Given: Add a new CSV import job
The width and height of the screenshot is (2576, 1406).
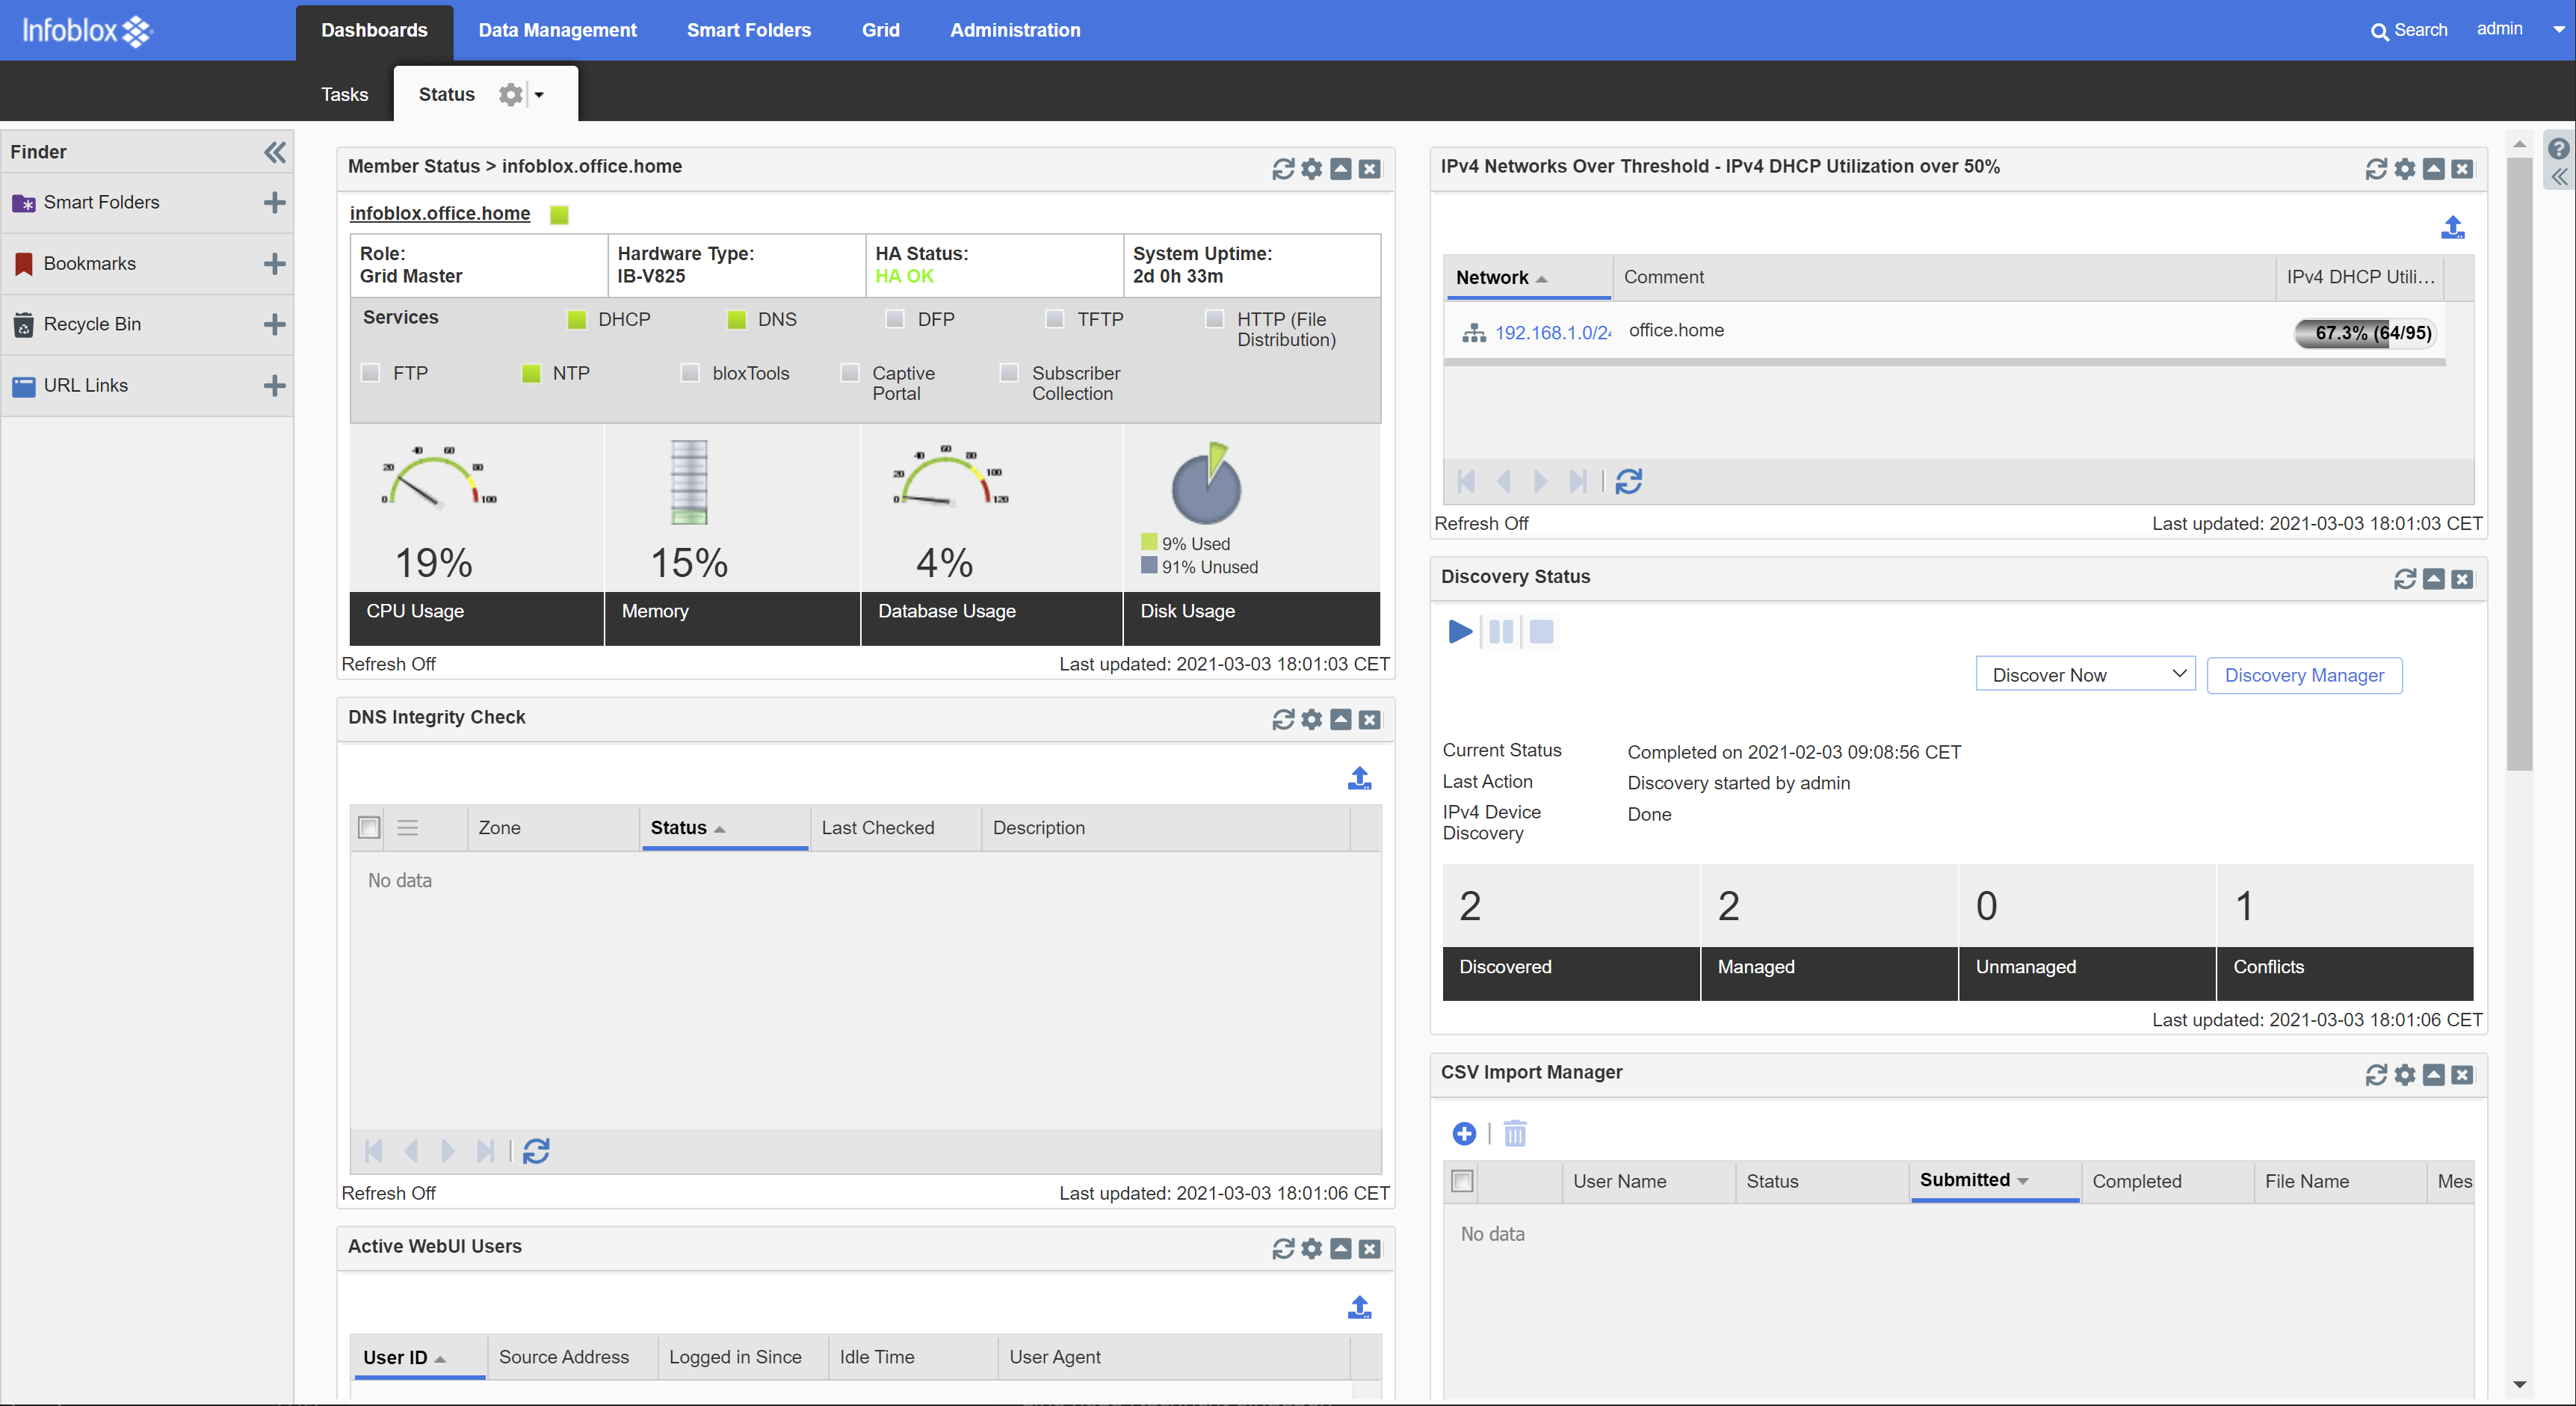Looking at the screenshot, I should coord(1464,1133).
